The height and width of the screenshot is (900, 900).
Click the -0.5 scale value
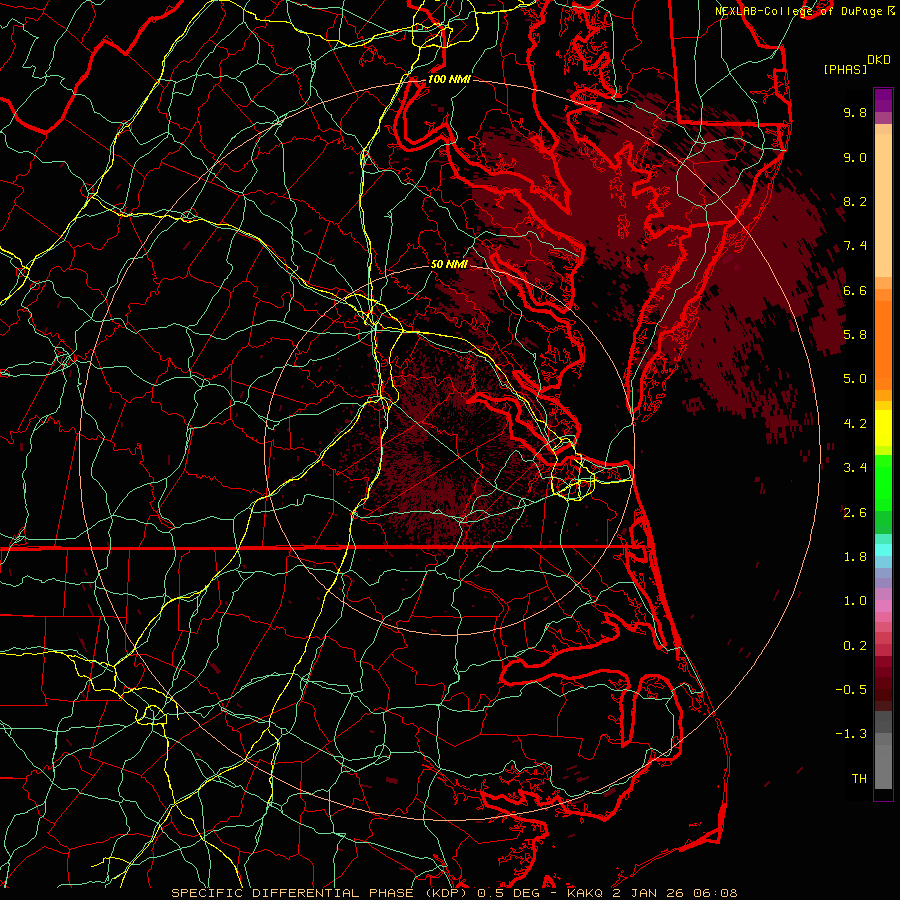[851, 690]
